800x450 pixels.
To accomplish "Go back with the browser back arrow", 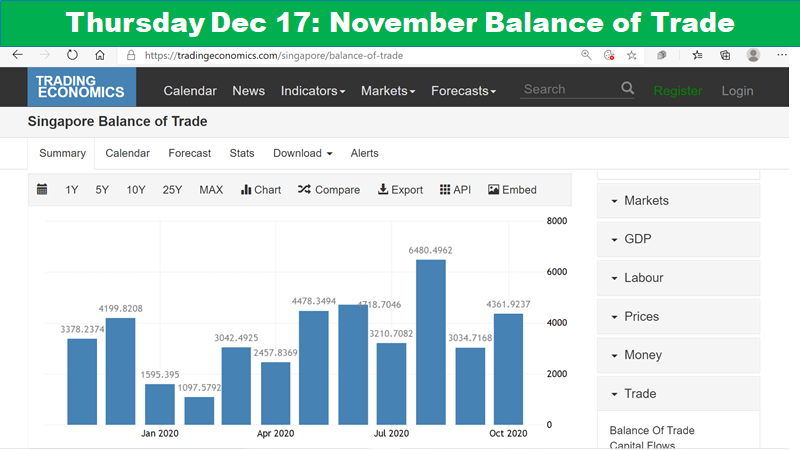I will coord(17,55).
